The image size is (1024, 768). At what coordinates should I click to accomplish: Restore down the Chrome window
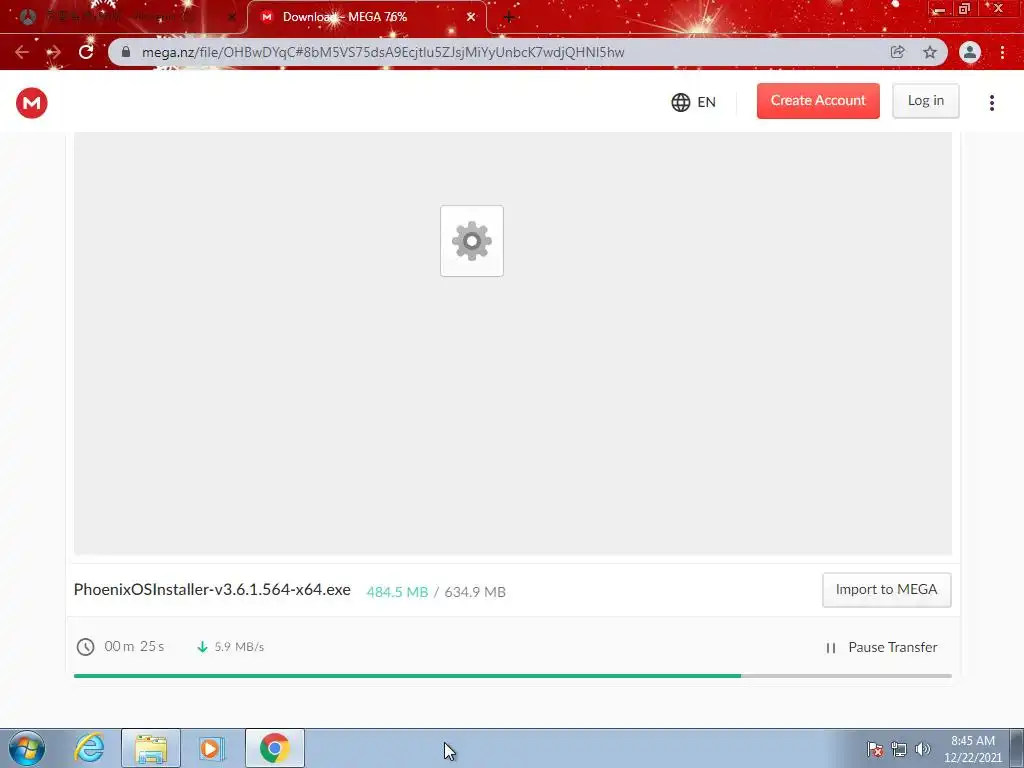(x=965, y=8)
